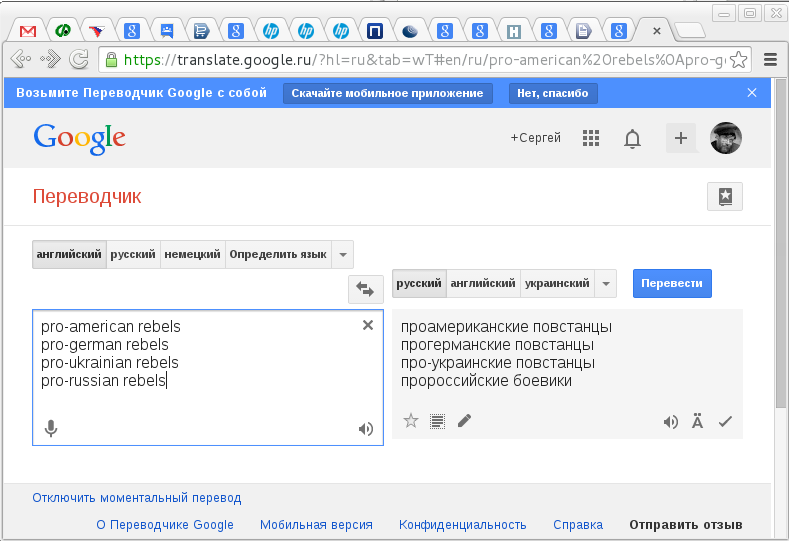789x541 pixels.
Task: Select английский as source language
Action: pos(69,254)
